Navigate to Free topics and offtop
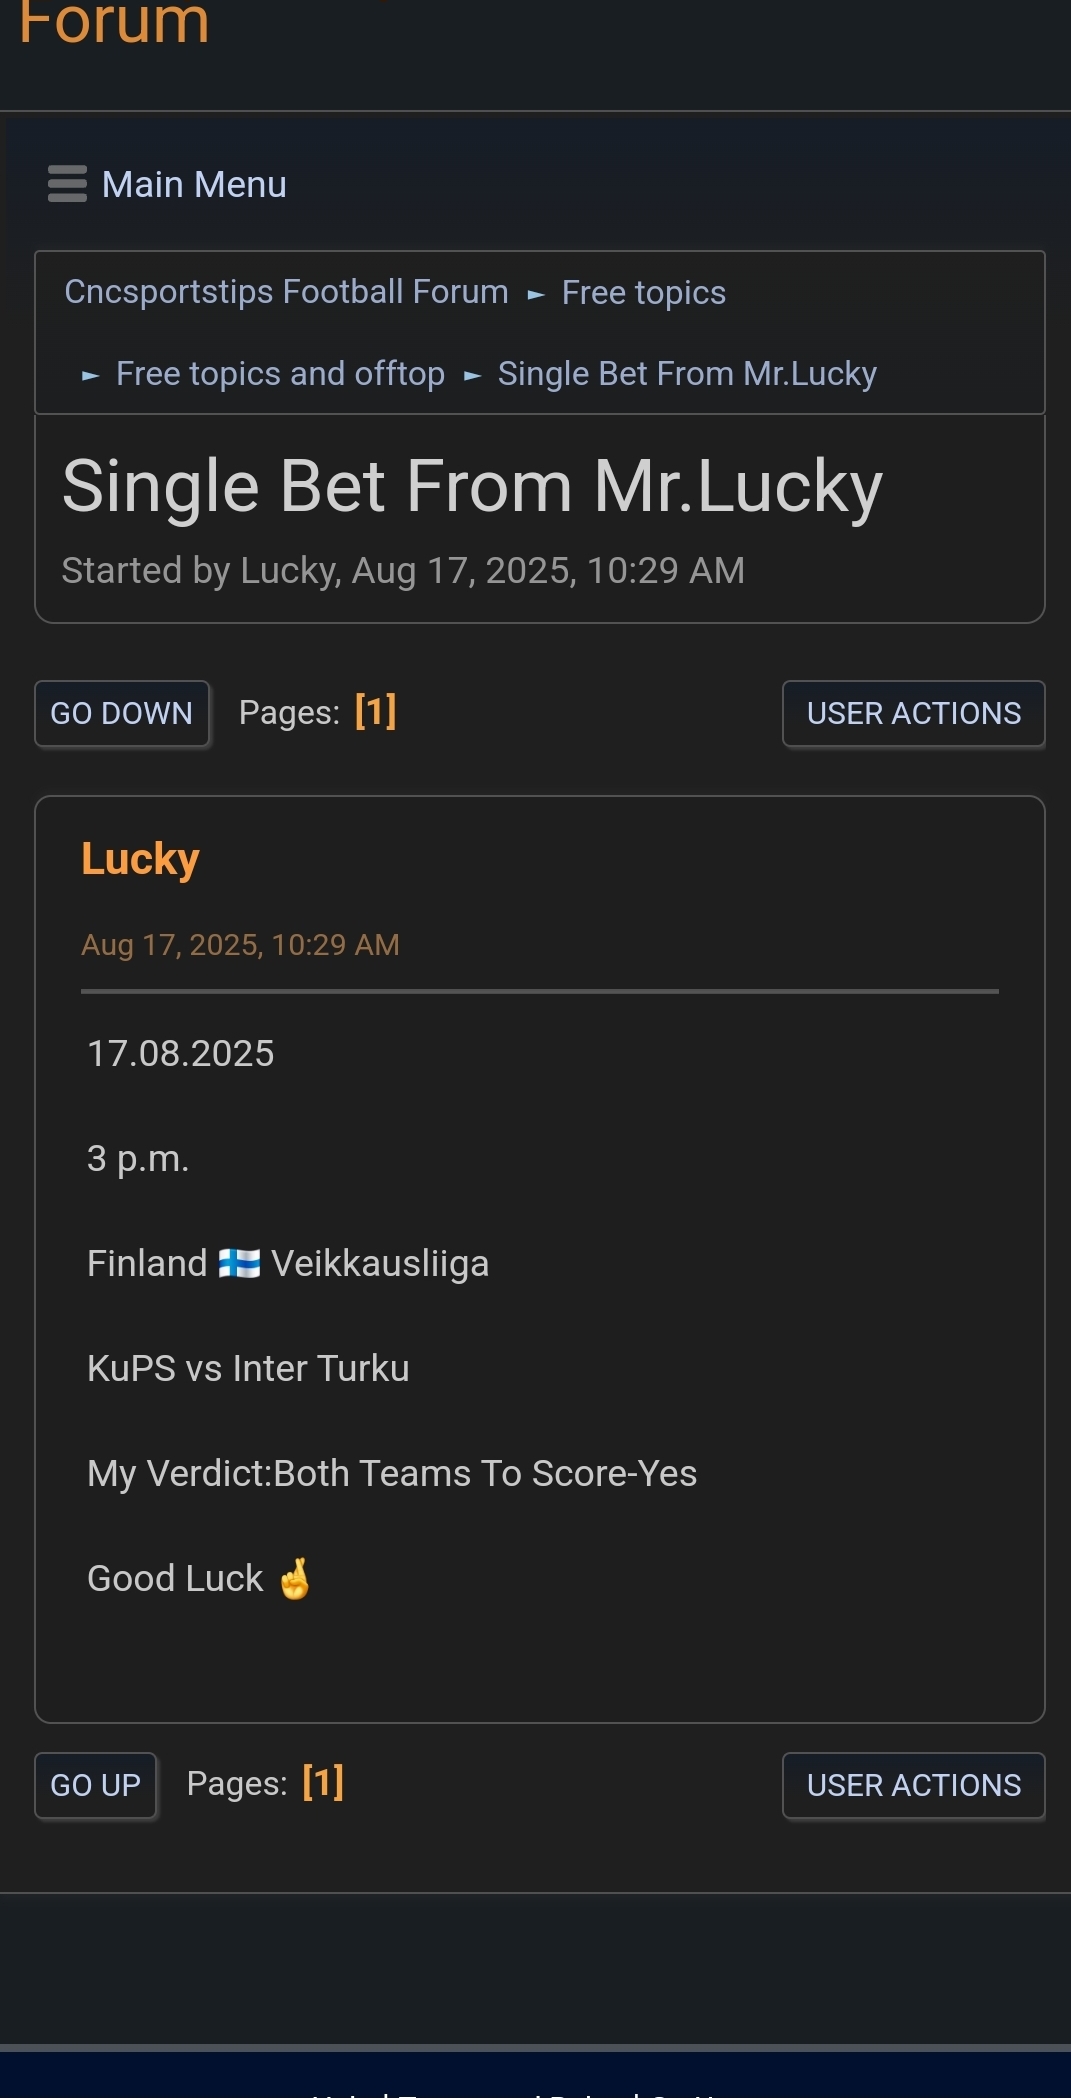1071x2098 pixels. [x=280, y=374]
